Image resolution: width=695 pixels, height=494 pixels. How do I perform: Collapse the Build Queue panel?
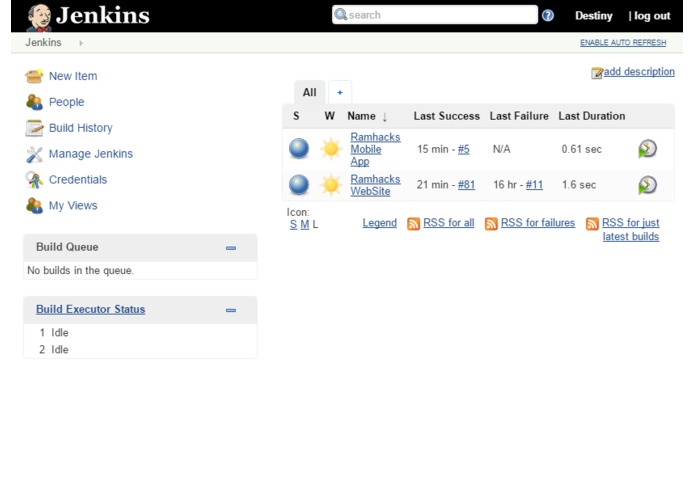click(x=231, y=248)
